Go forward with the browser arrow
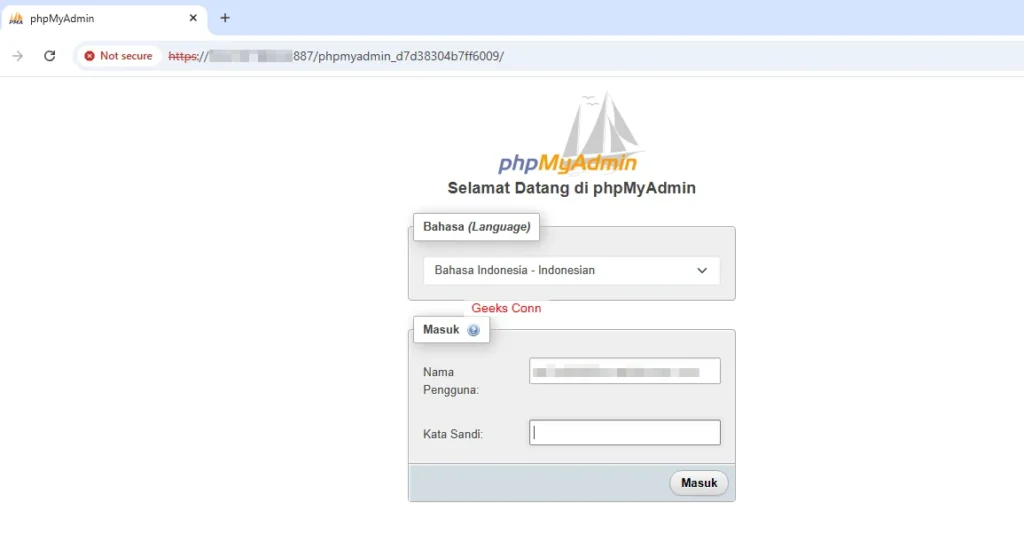The image size is (1024, 550). [18, 56]
